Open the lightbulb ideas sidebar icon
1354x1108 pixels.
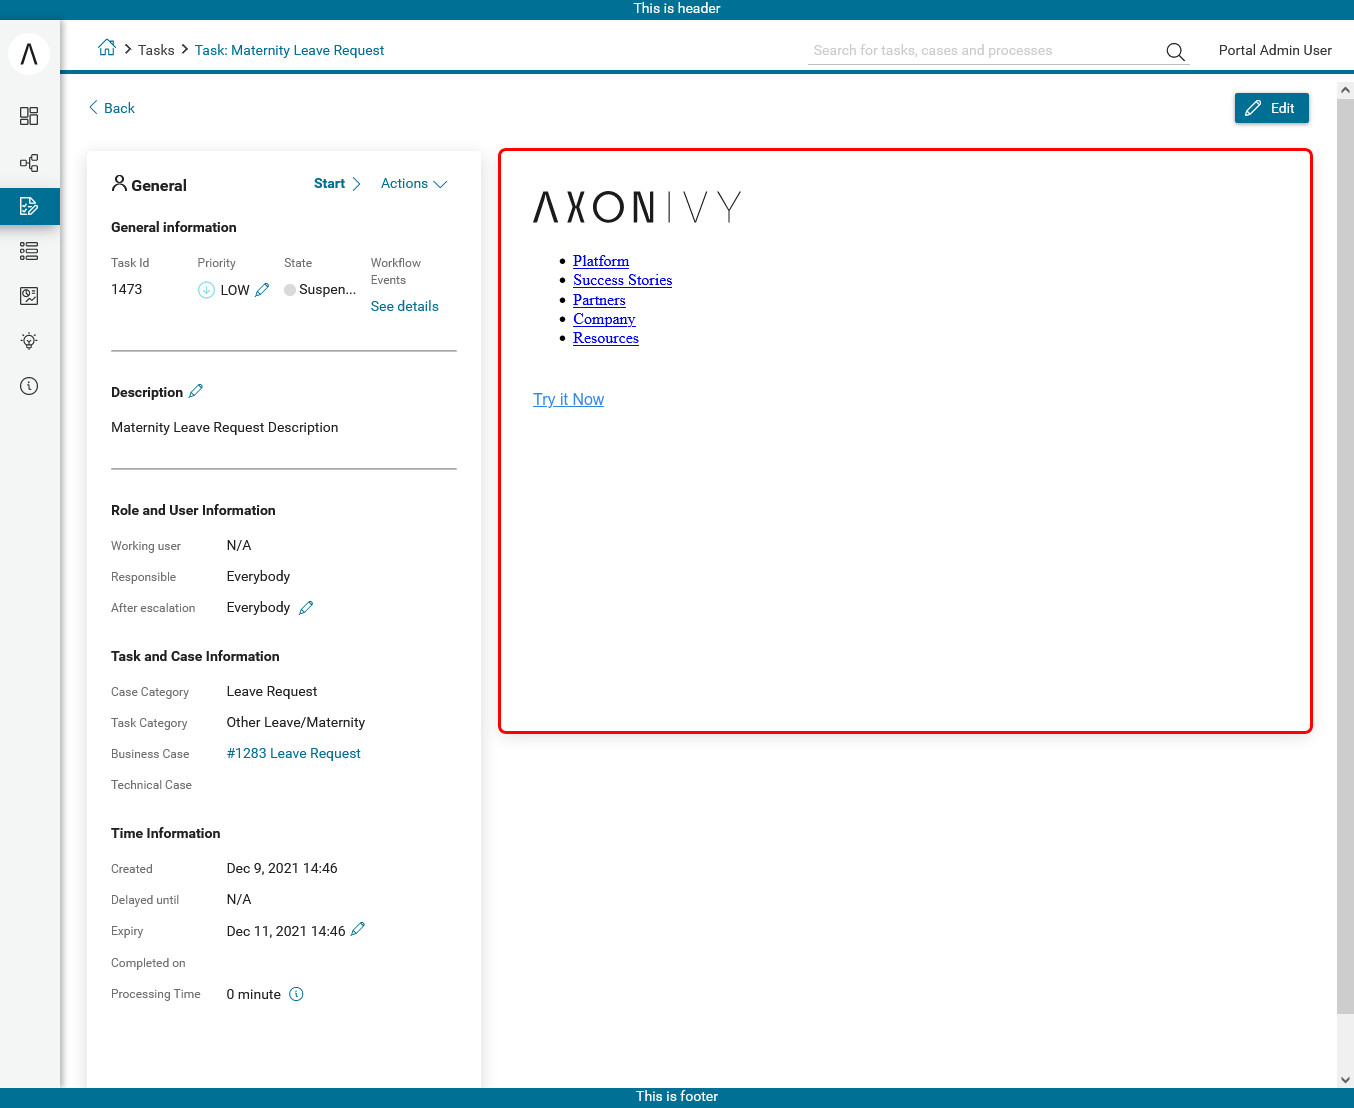click(x=29, y=341)
